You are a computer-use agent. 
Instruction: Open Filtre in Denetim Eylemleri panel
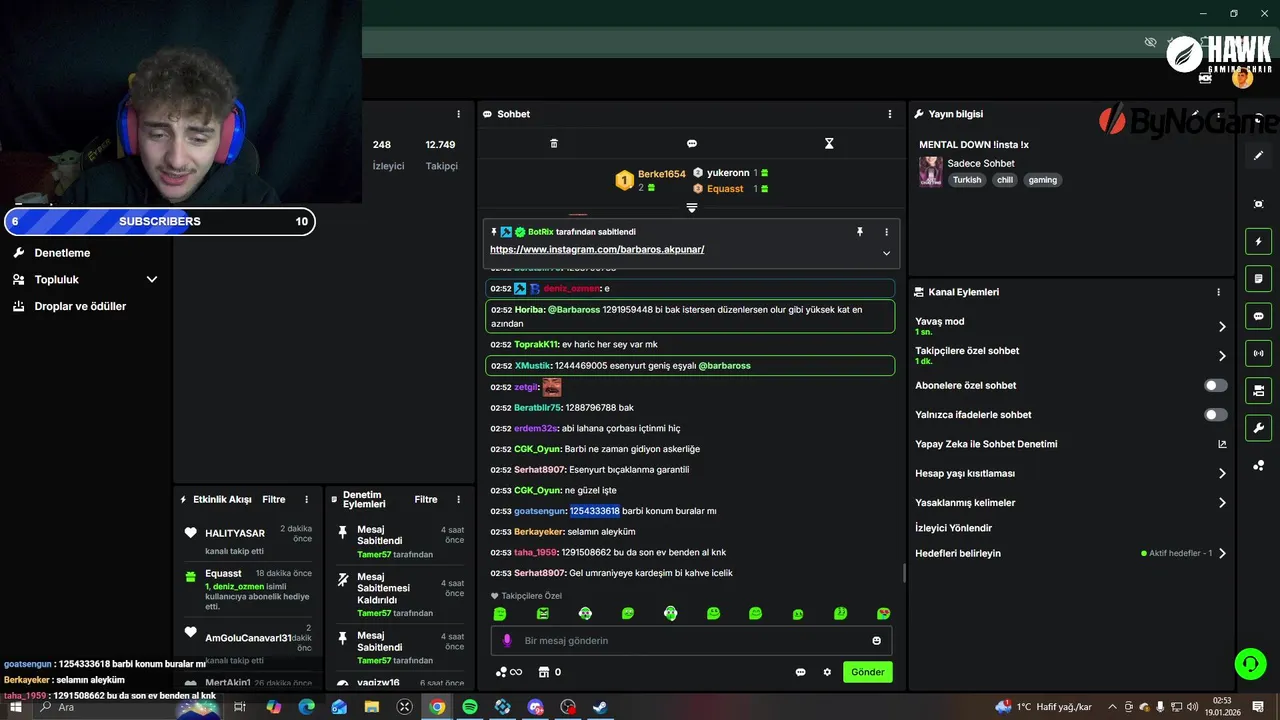point(426,499)
